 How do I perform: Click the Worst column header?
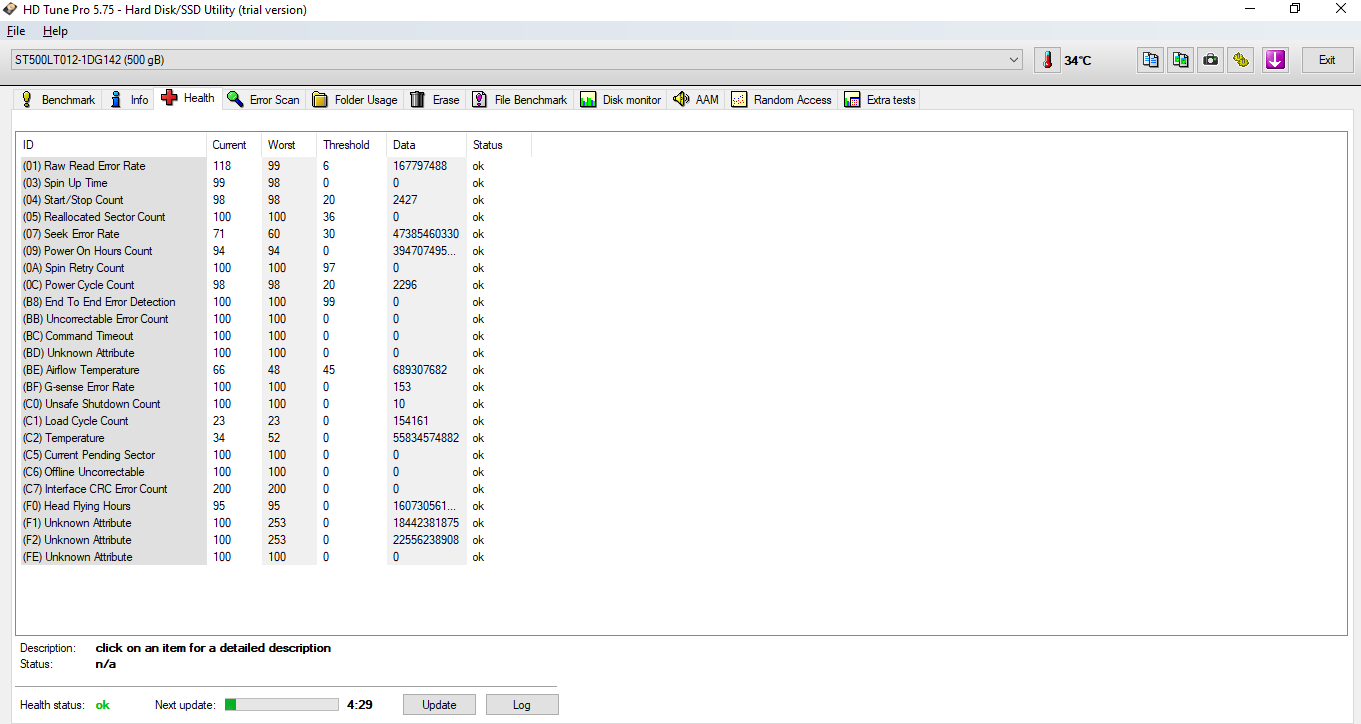289,145
